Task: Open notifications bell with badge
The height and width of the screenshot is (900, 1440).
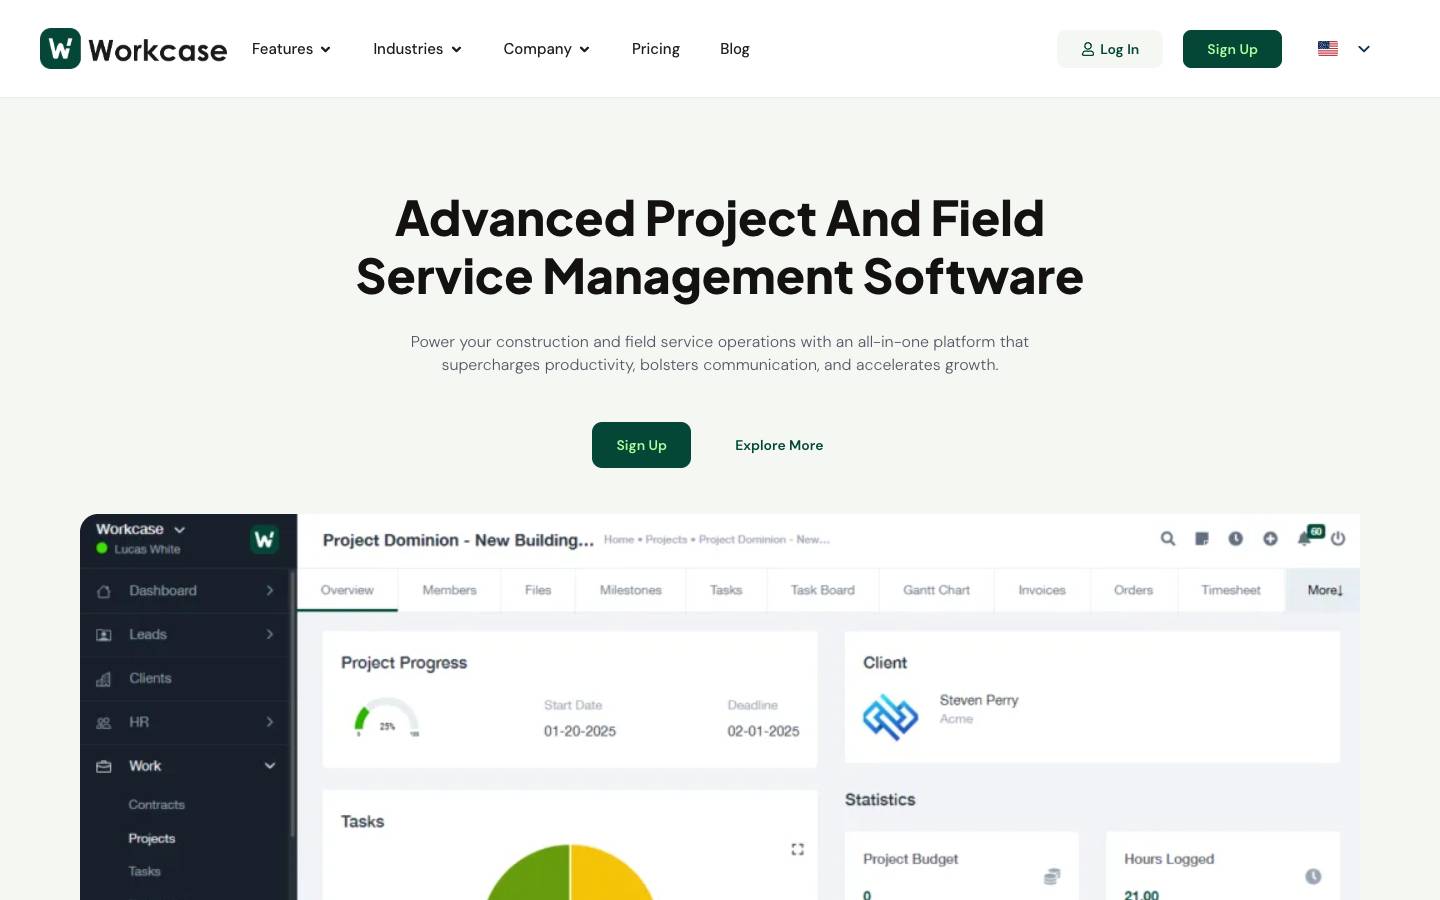Action: [x=1308, y=536]
